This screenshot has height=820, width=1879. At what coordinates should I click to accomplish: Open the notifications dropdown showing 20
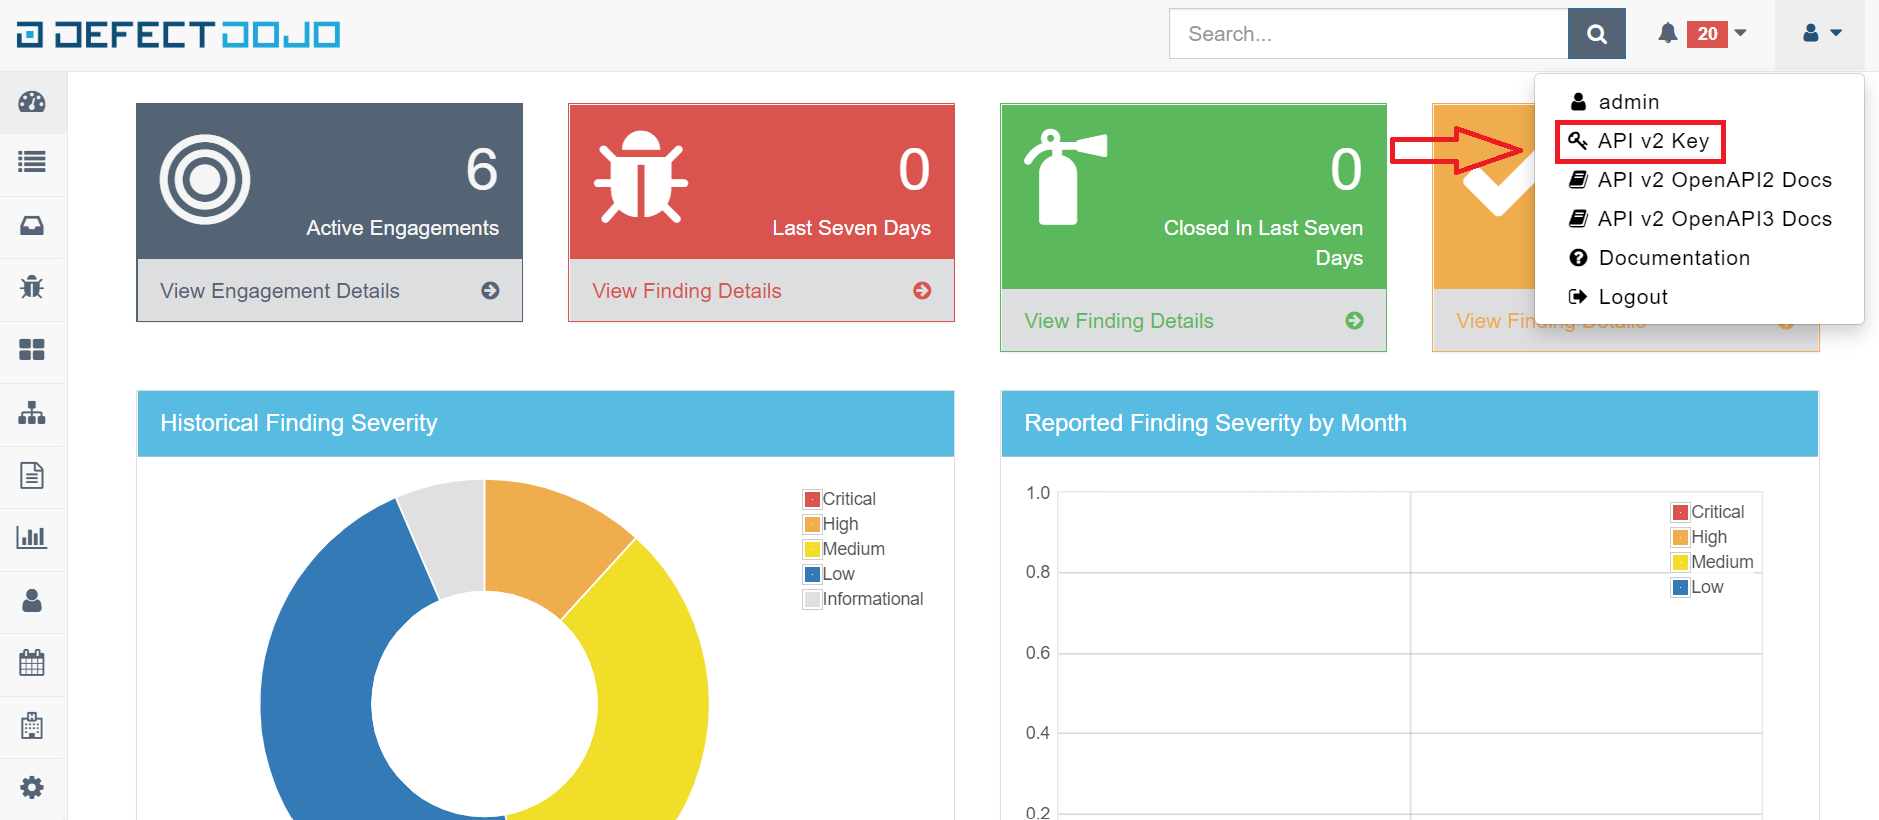click(1702, 34)
